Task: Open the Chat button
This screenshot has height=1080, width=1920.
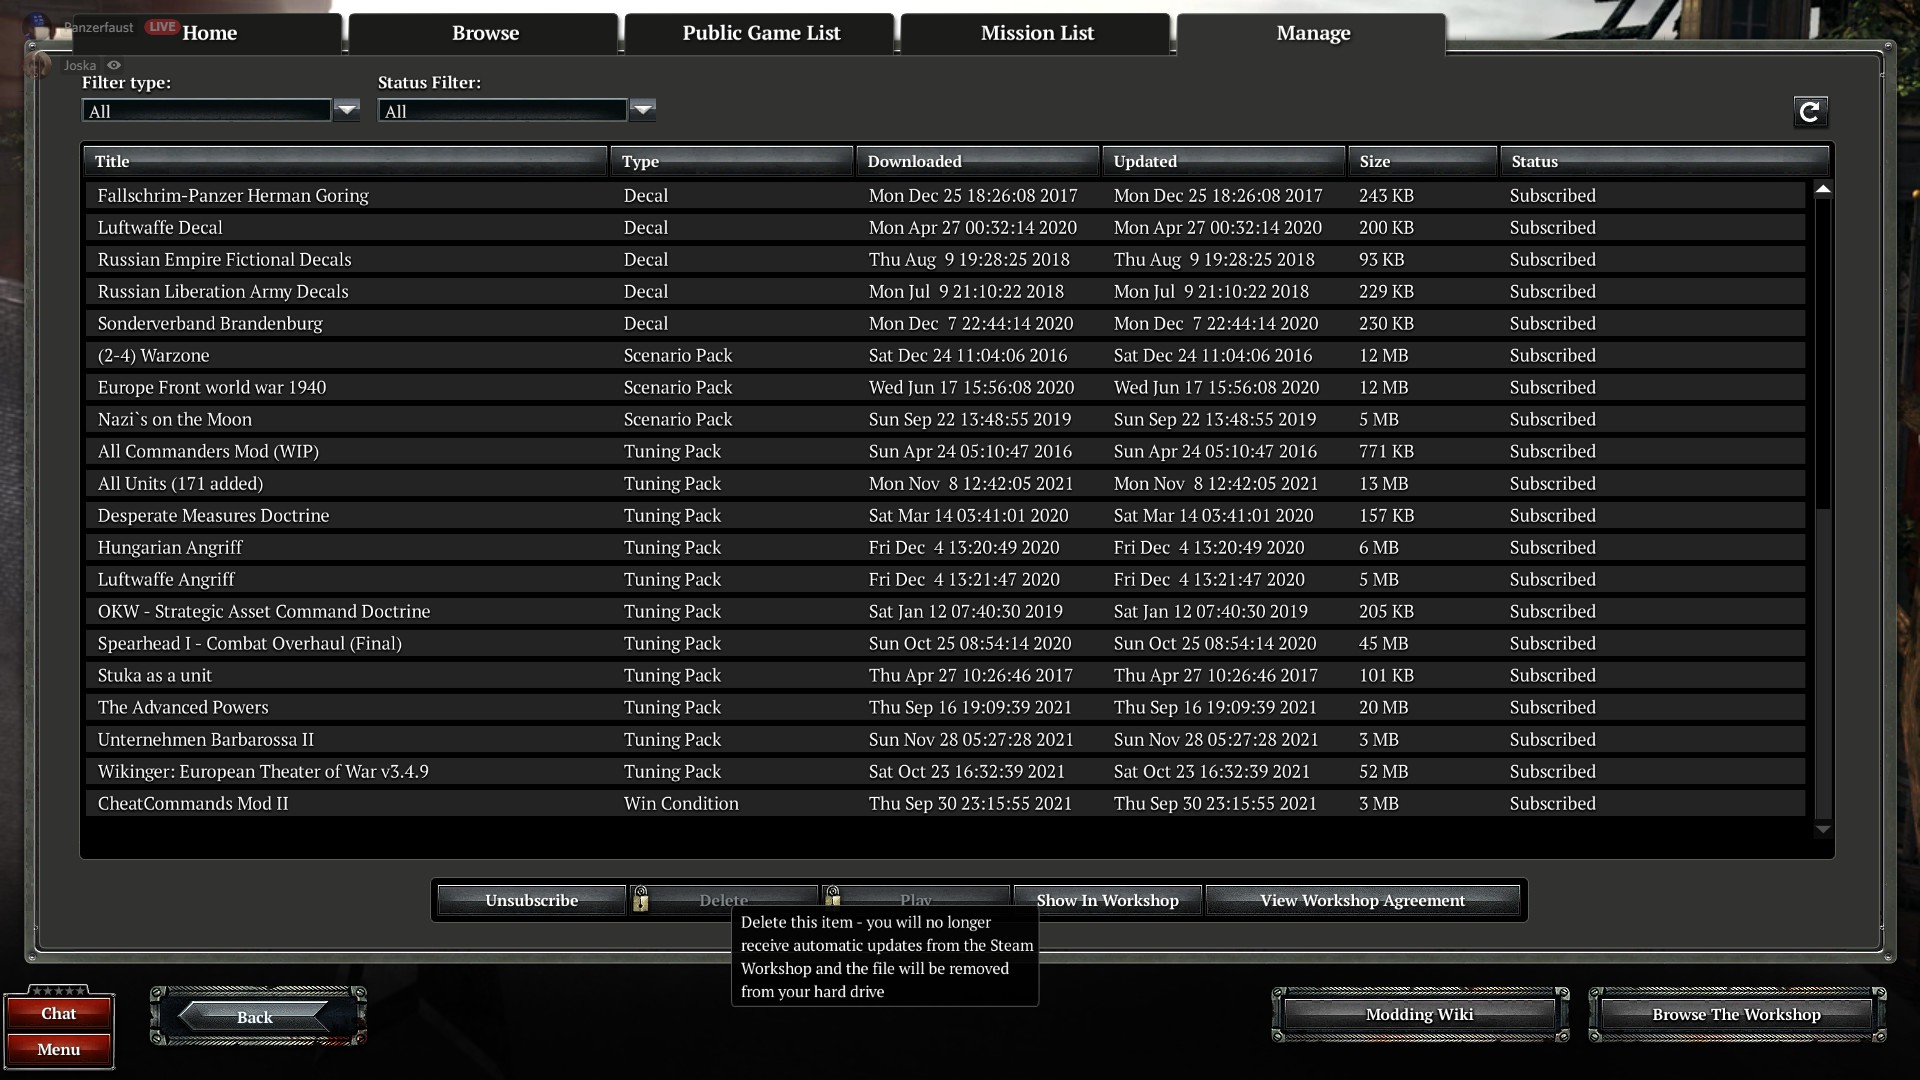Action: (x=59, y=1013)
